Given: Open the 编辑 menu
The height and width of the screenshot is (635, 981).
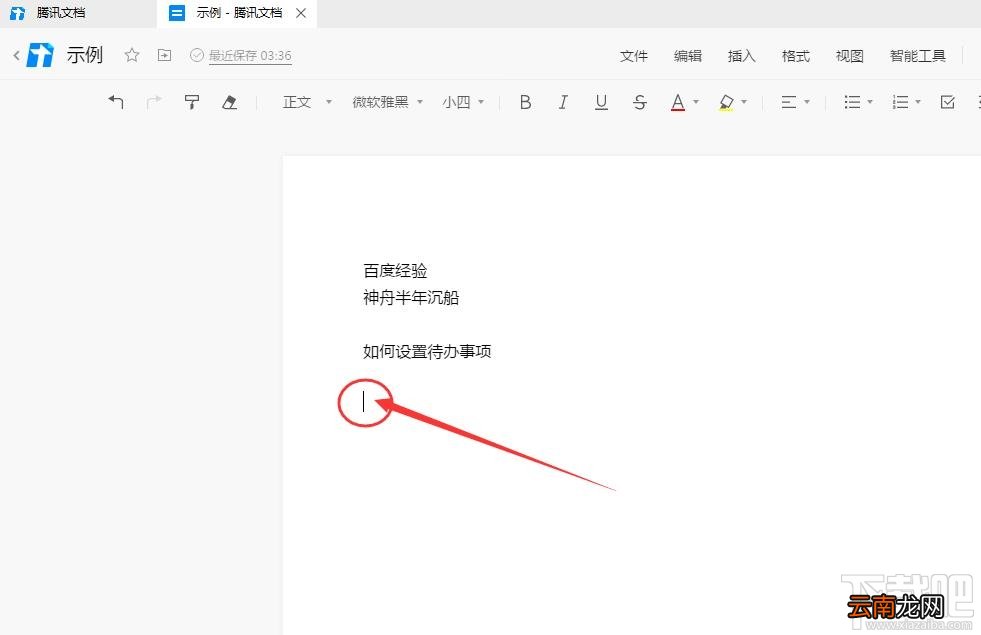Looking at the screenshot, I should point(688,56).
